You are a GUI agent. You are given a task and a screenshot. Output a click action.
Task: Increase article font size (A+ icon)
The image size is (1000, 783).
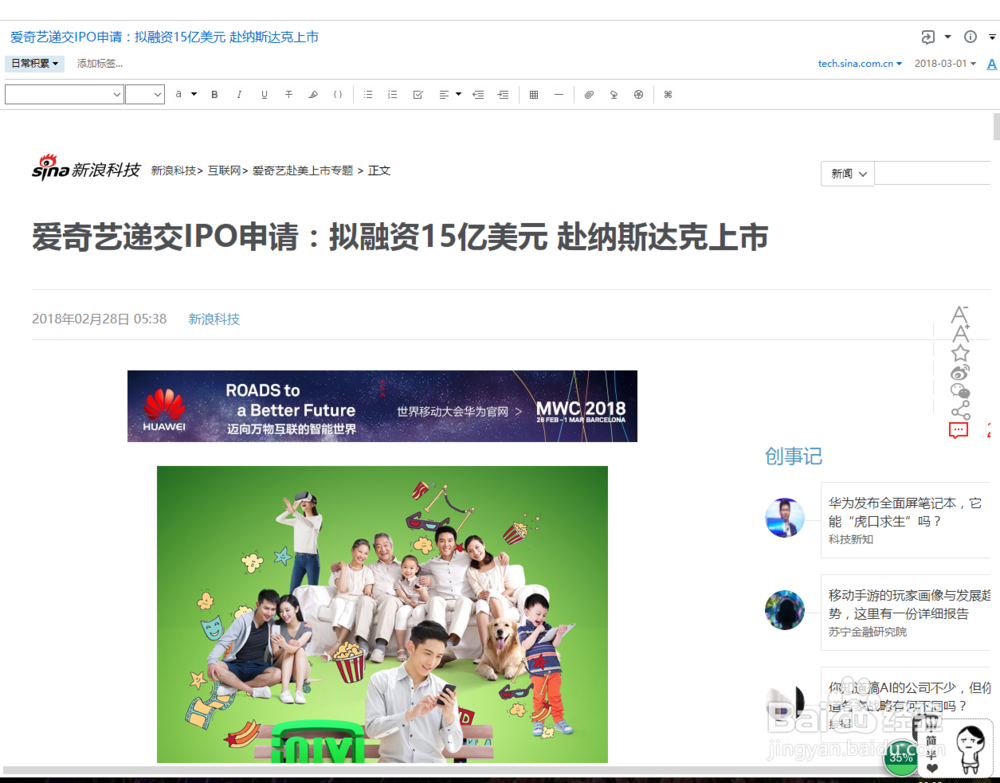[960, 333]
